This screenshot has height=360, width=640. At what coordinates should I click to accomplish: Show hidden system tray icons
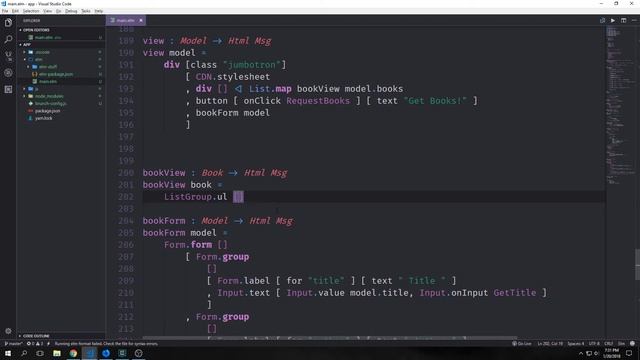(581, 353)
